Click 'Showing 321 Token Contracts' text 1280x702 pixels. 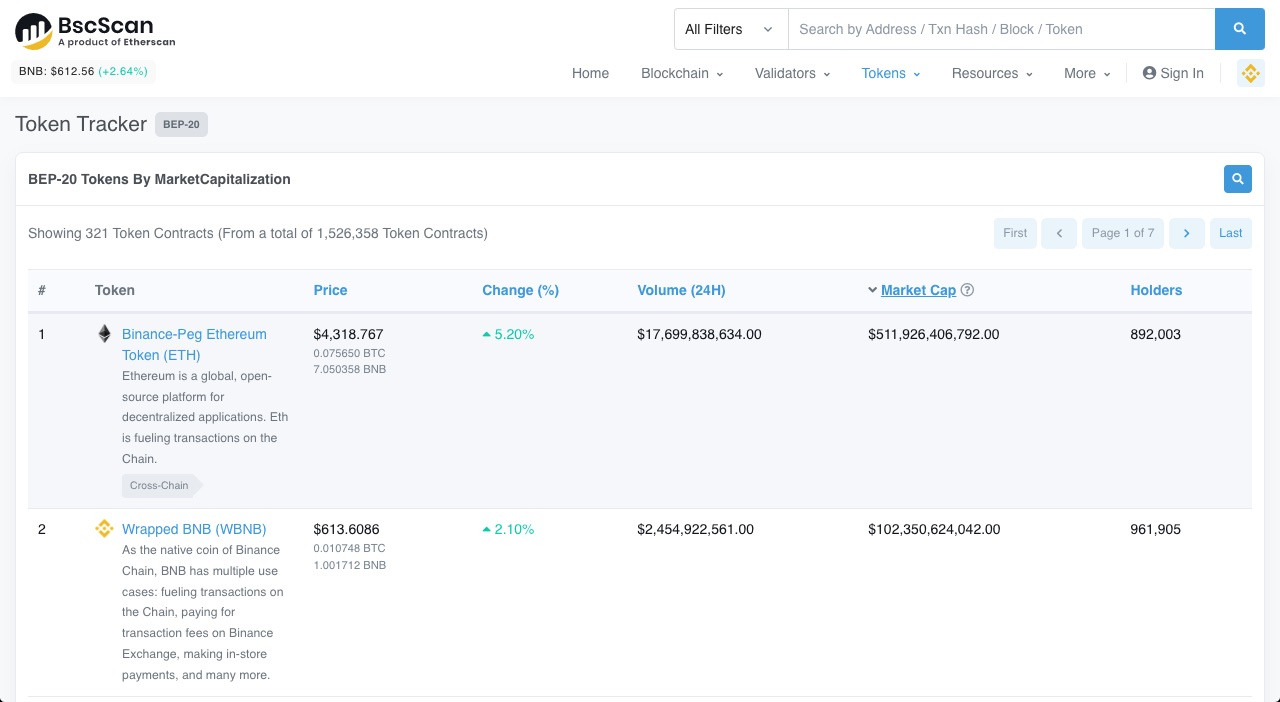coord(258,233)
